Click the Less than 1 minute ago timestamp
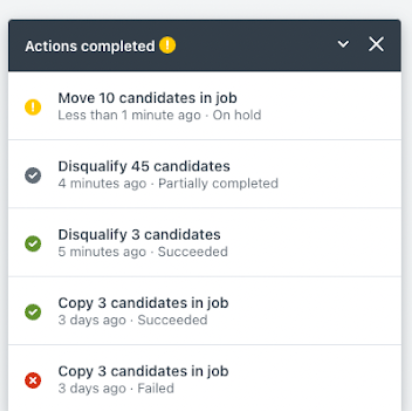The width and height of the screenshot is (412, 411). 129,115
